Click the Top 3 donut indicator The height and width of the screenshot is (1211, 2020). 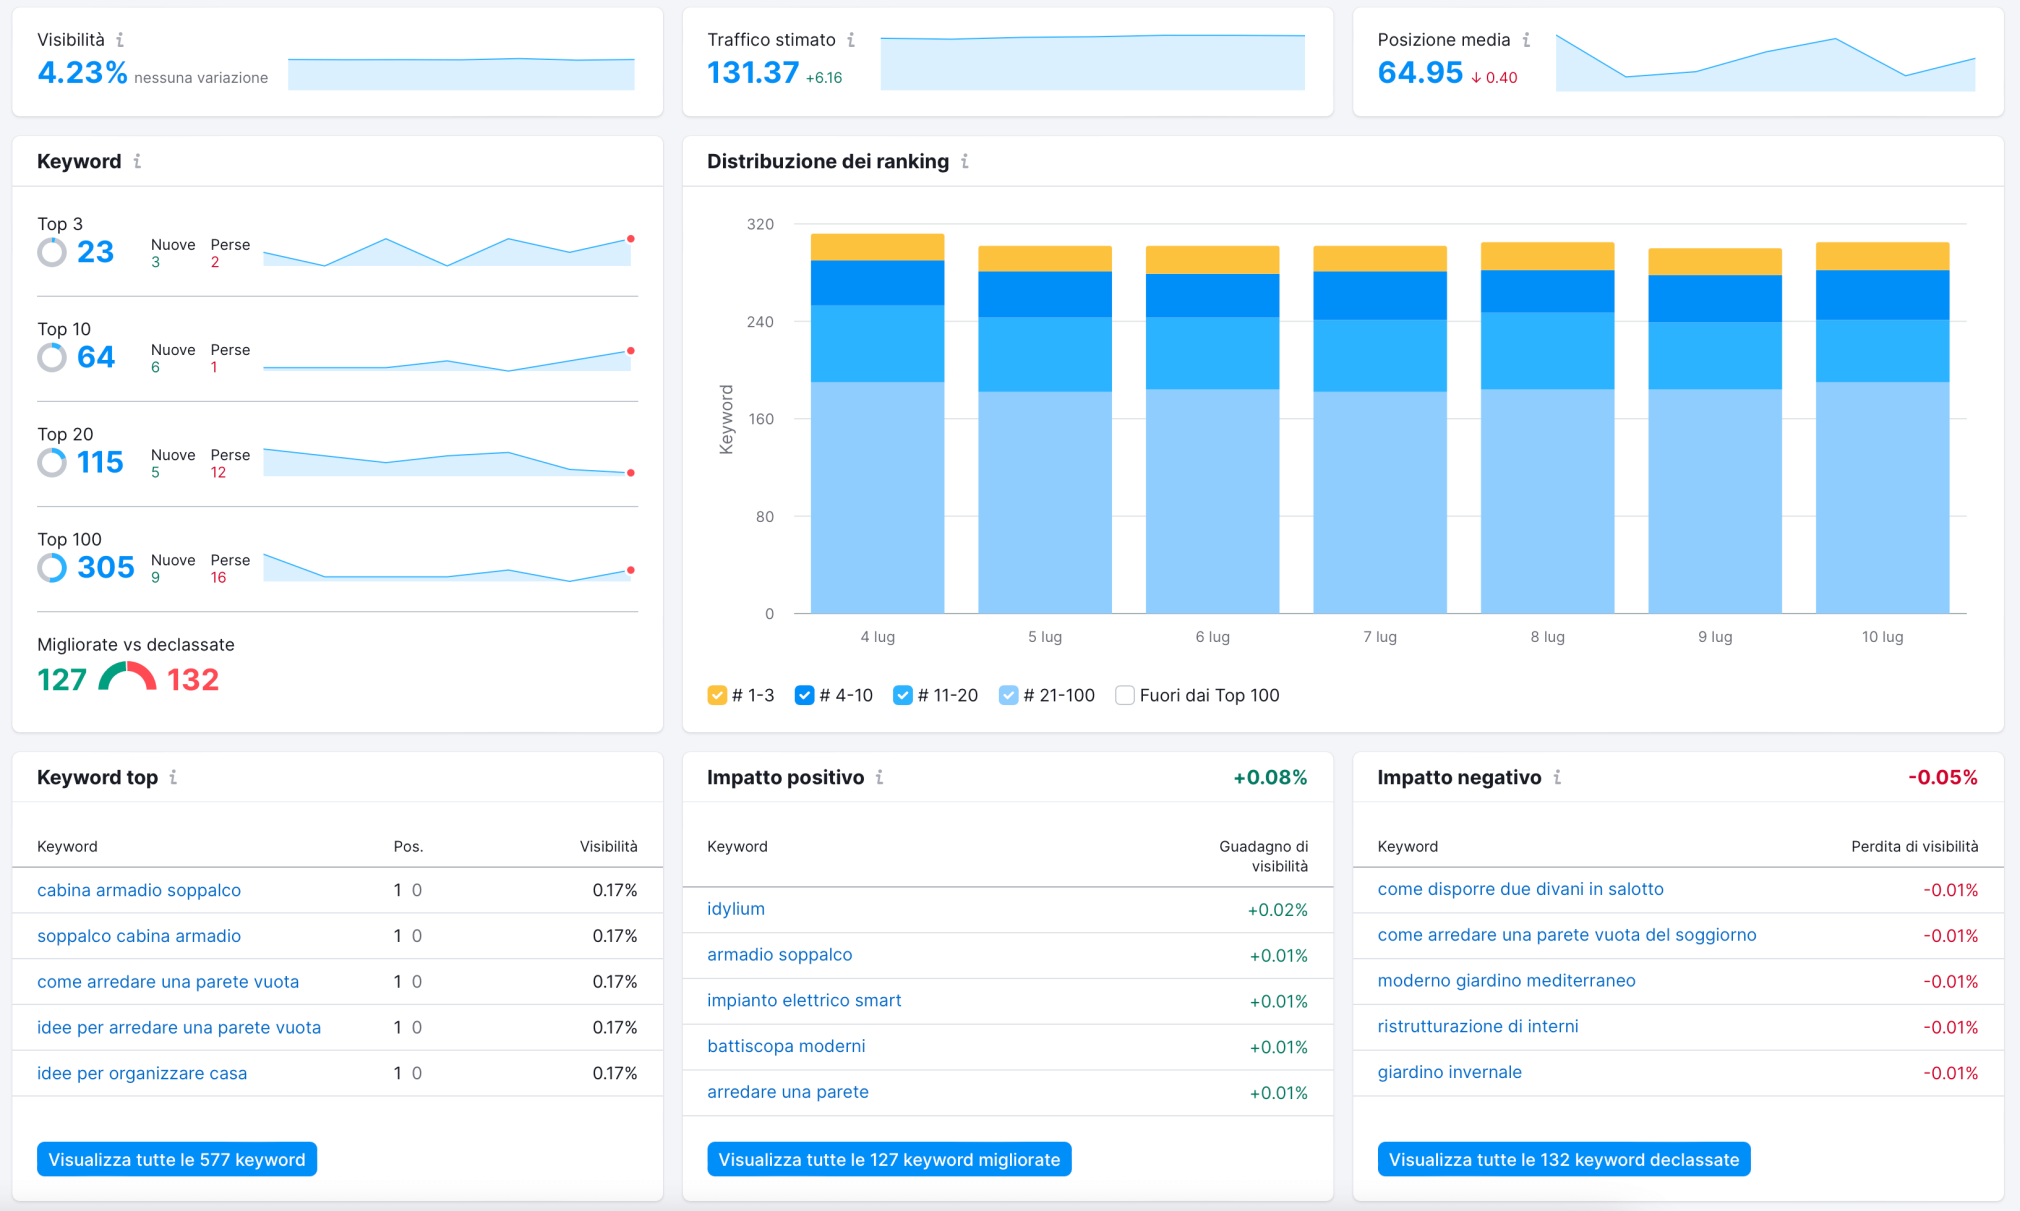coord(52,252)
